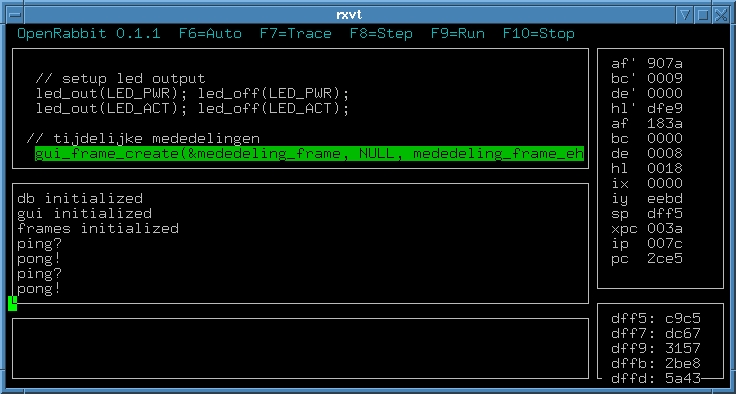Click the hl register value 0018

tap(665, 169)
